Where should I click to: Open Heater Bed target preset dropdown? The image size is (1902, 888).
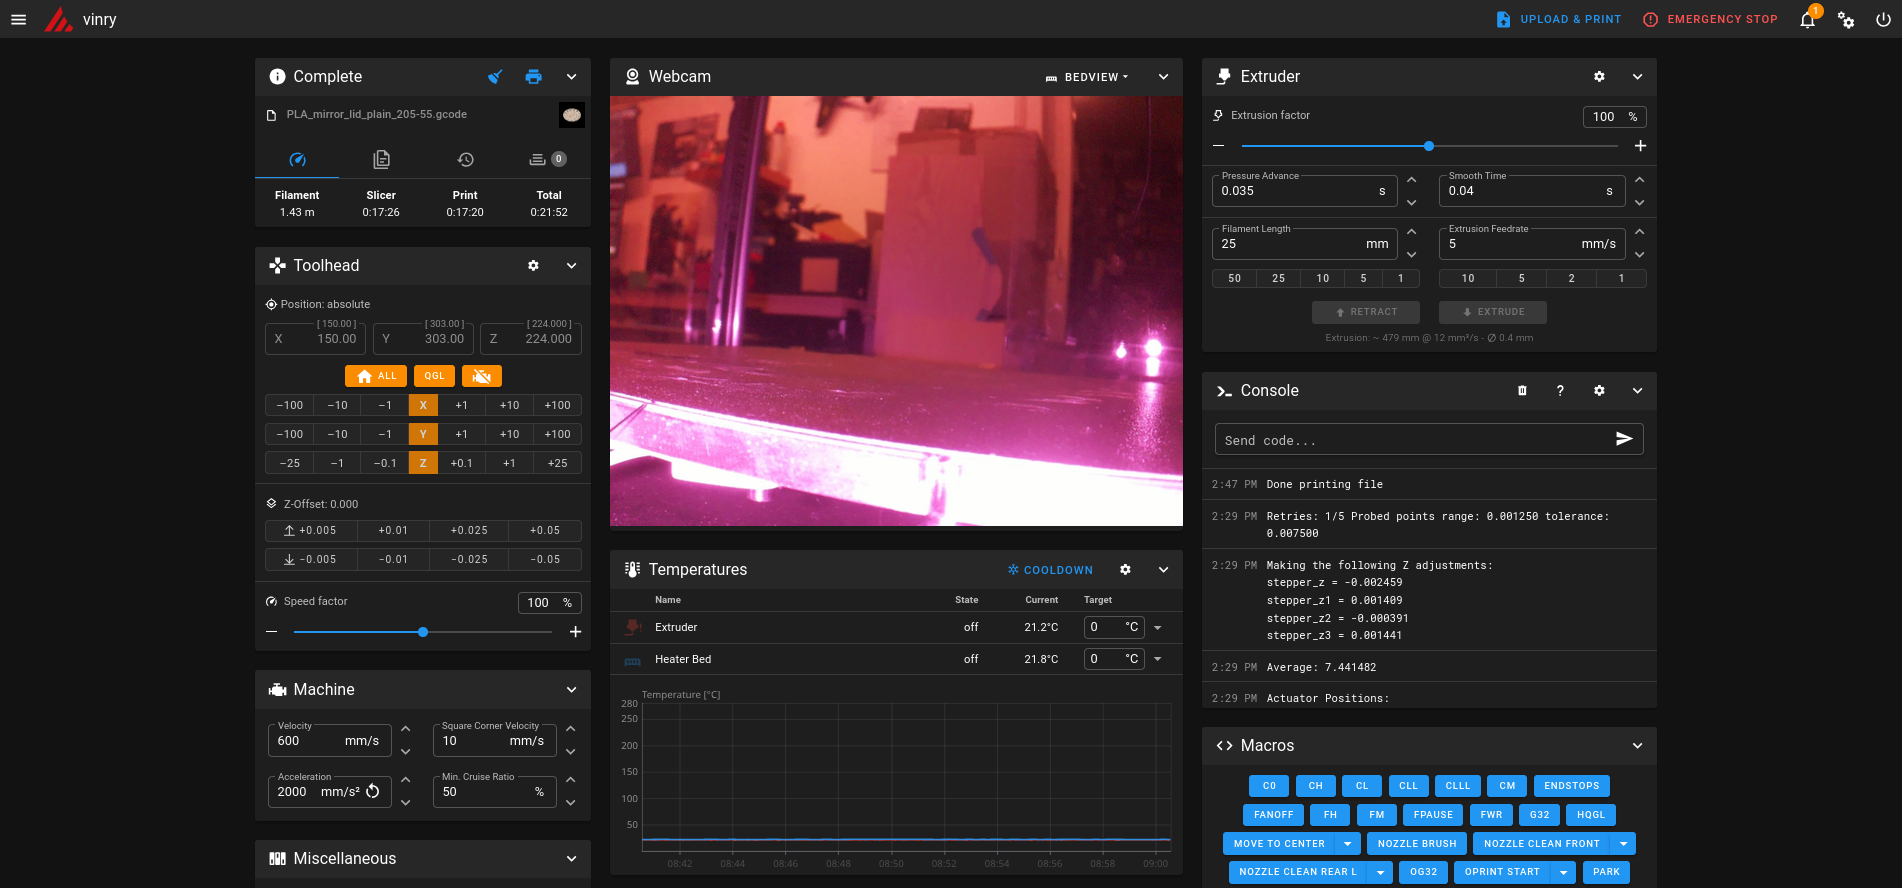1158,659
